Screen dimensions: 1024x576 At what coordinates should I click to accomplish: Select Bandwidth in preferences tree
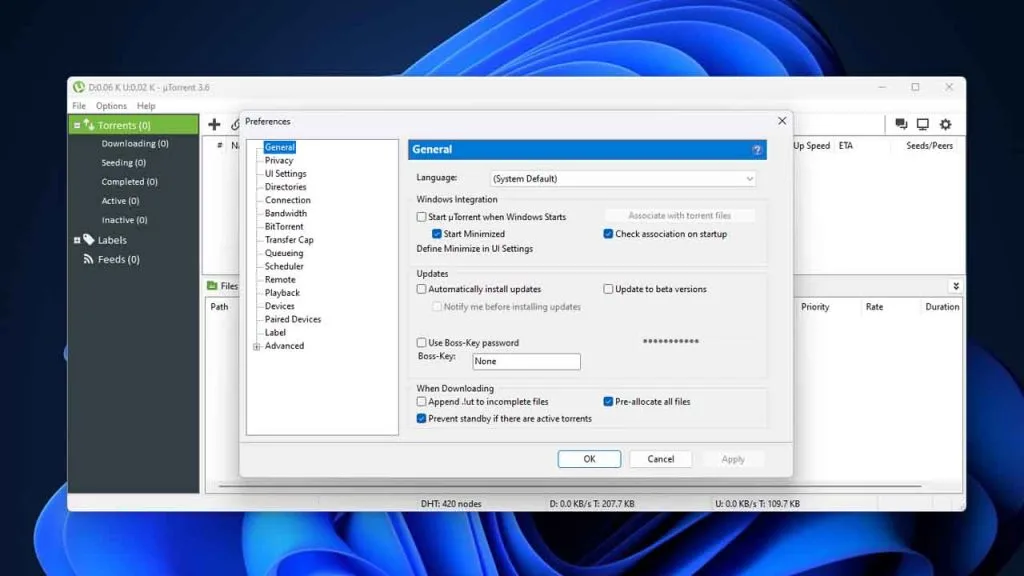coord(285,214)
